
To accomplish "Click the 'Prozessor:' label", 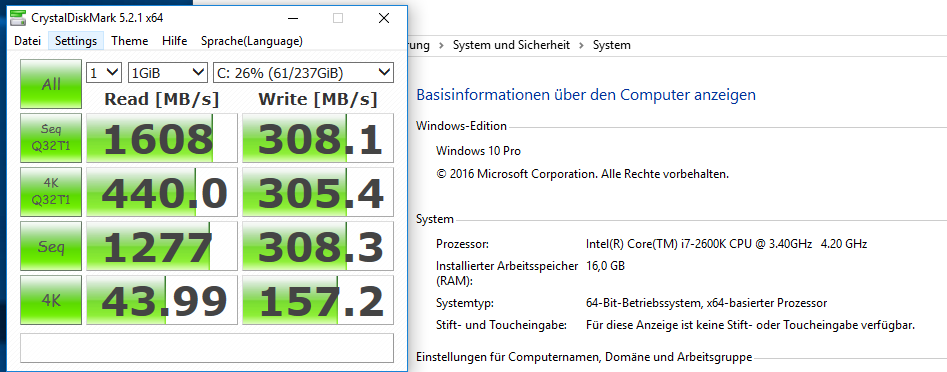I will point(462,245).
